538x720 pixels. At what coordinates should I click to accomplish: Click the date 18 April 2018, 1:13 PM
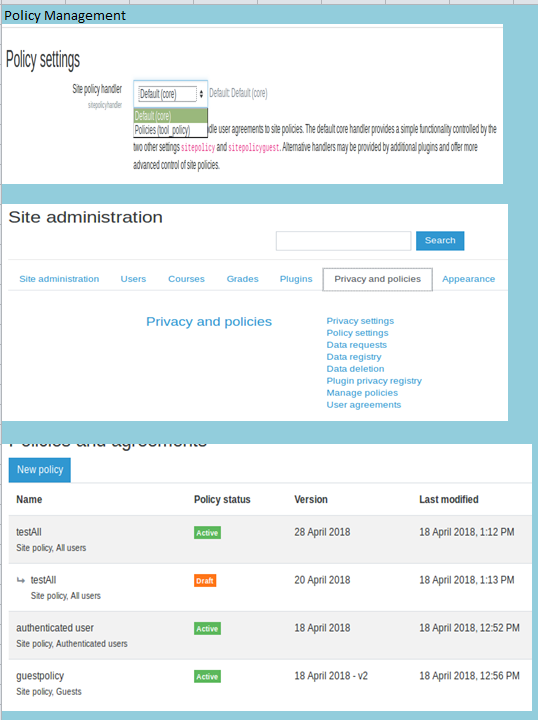(466, 580)
